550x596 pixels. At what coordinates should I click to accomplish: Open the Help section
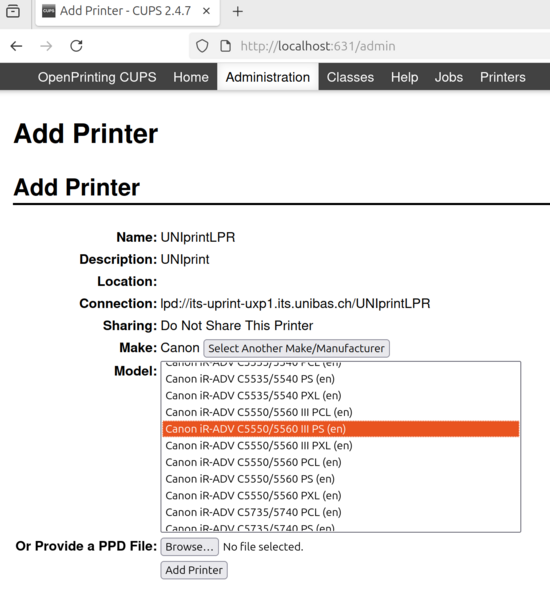click(x=404, y=77)
